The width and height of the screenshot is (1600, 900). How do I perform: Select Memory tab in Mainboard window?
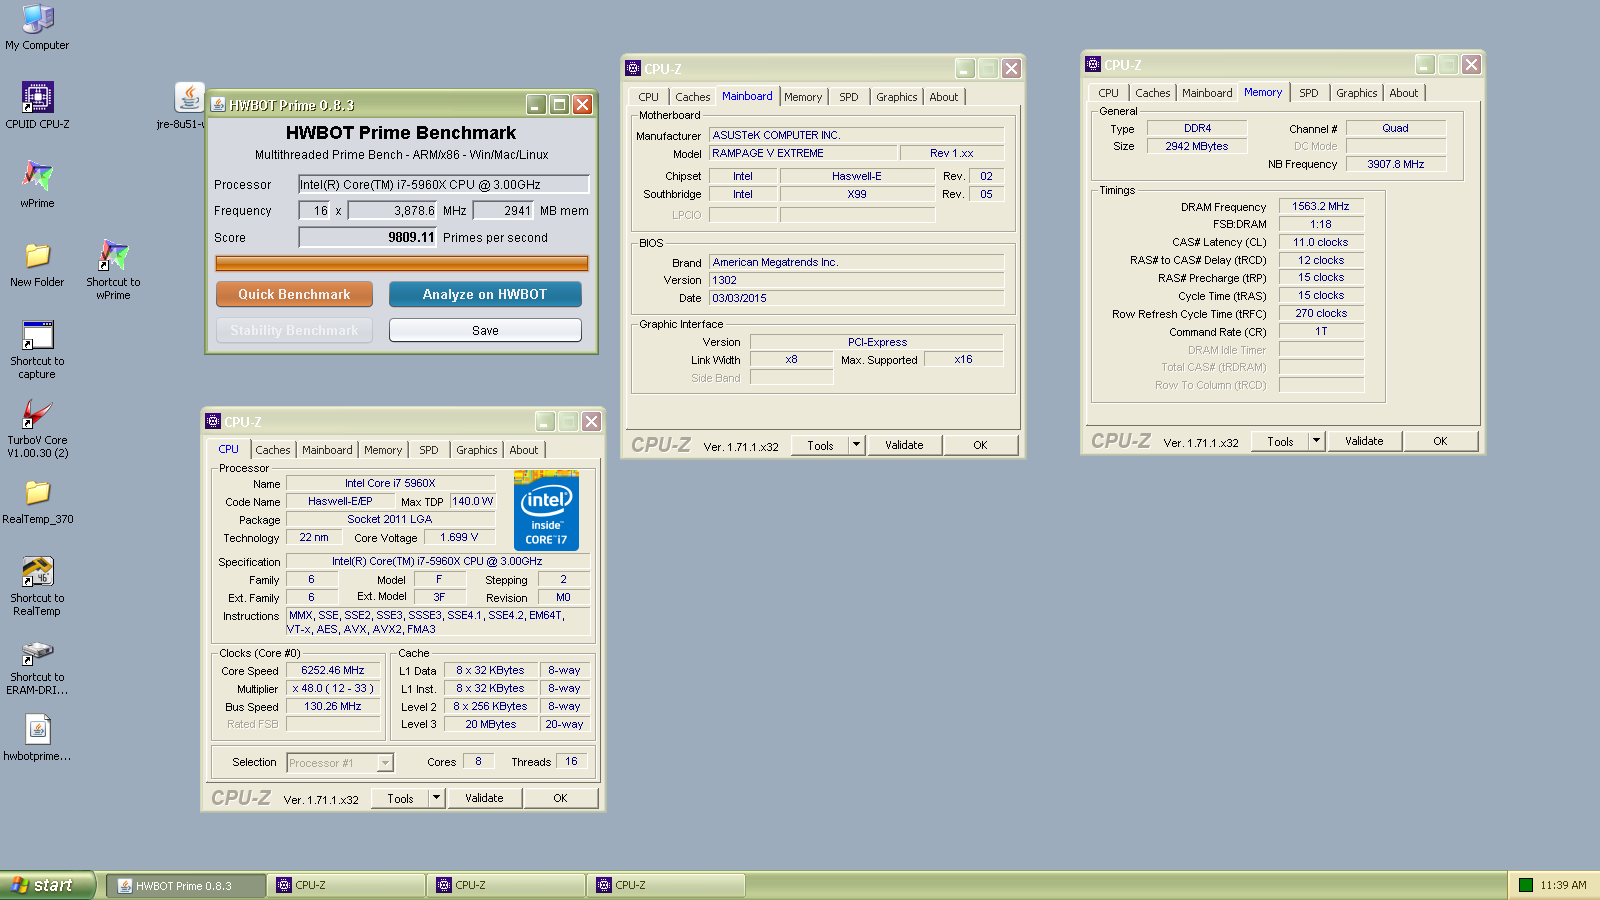(x=803, y=97)
